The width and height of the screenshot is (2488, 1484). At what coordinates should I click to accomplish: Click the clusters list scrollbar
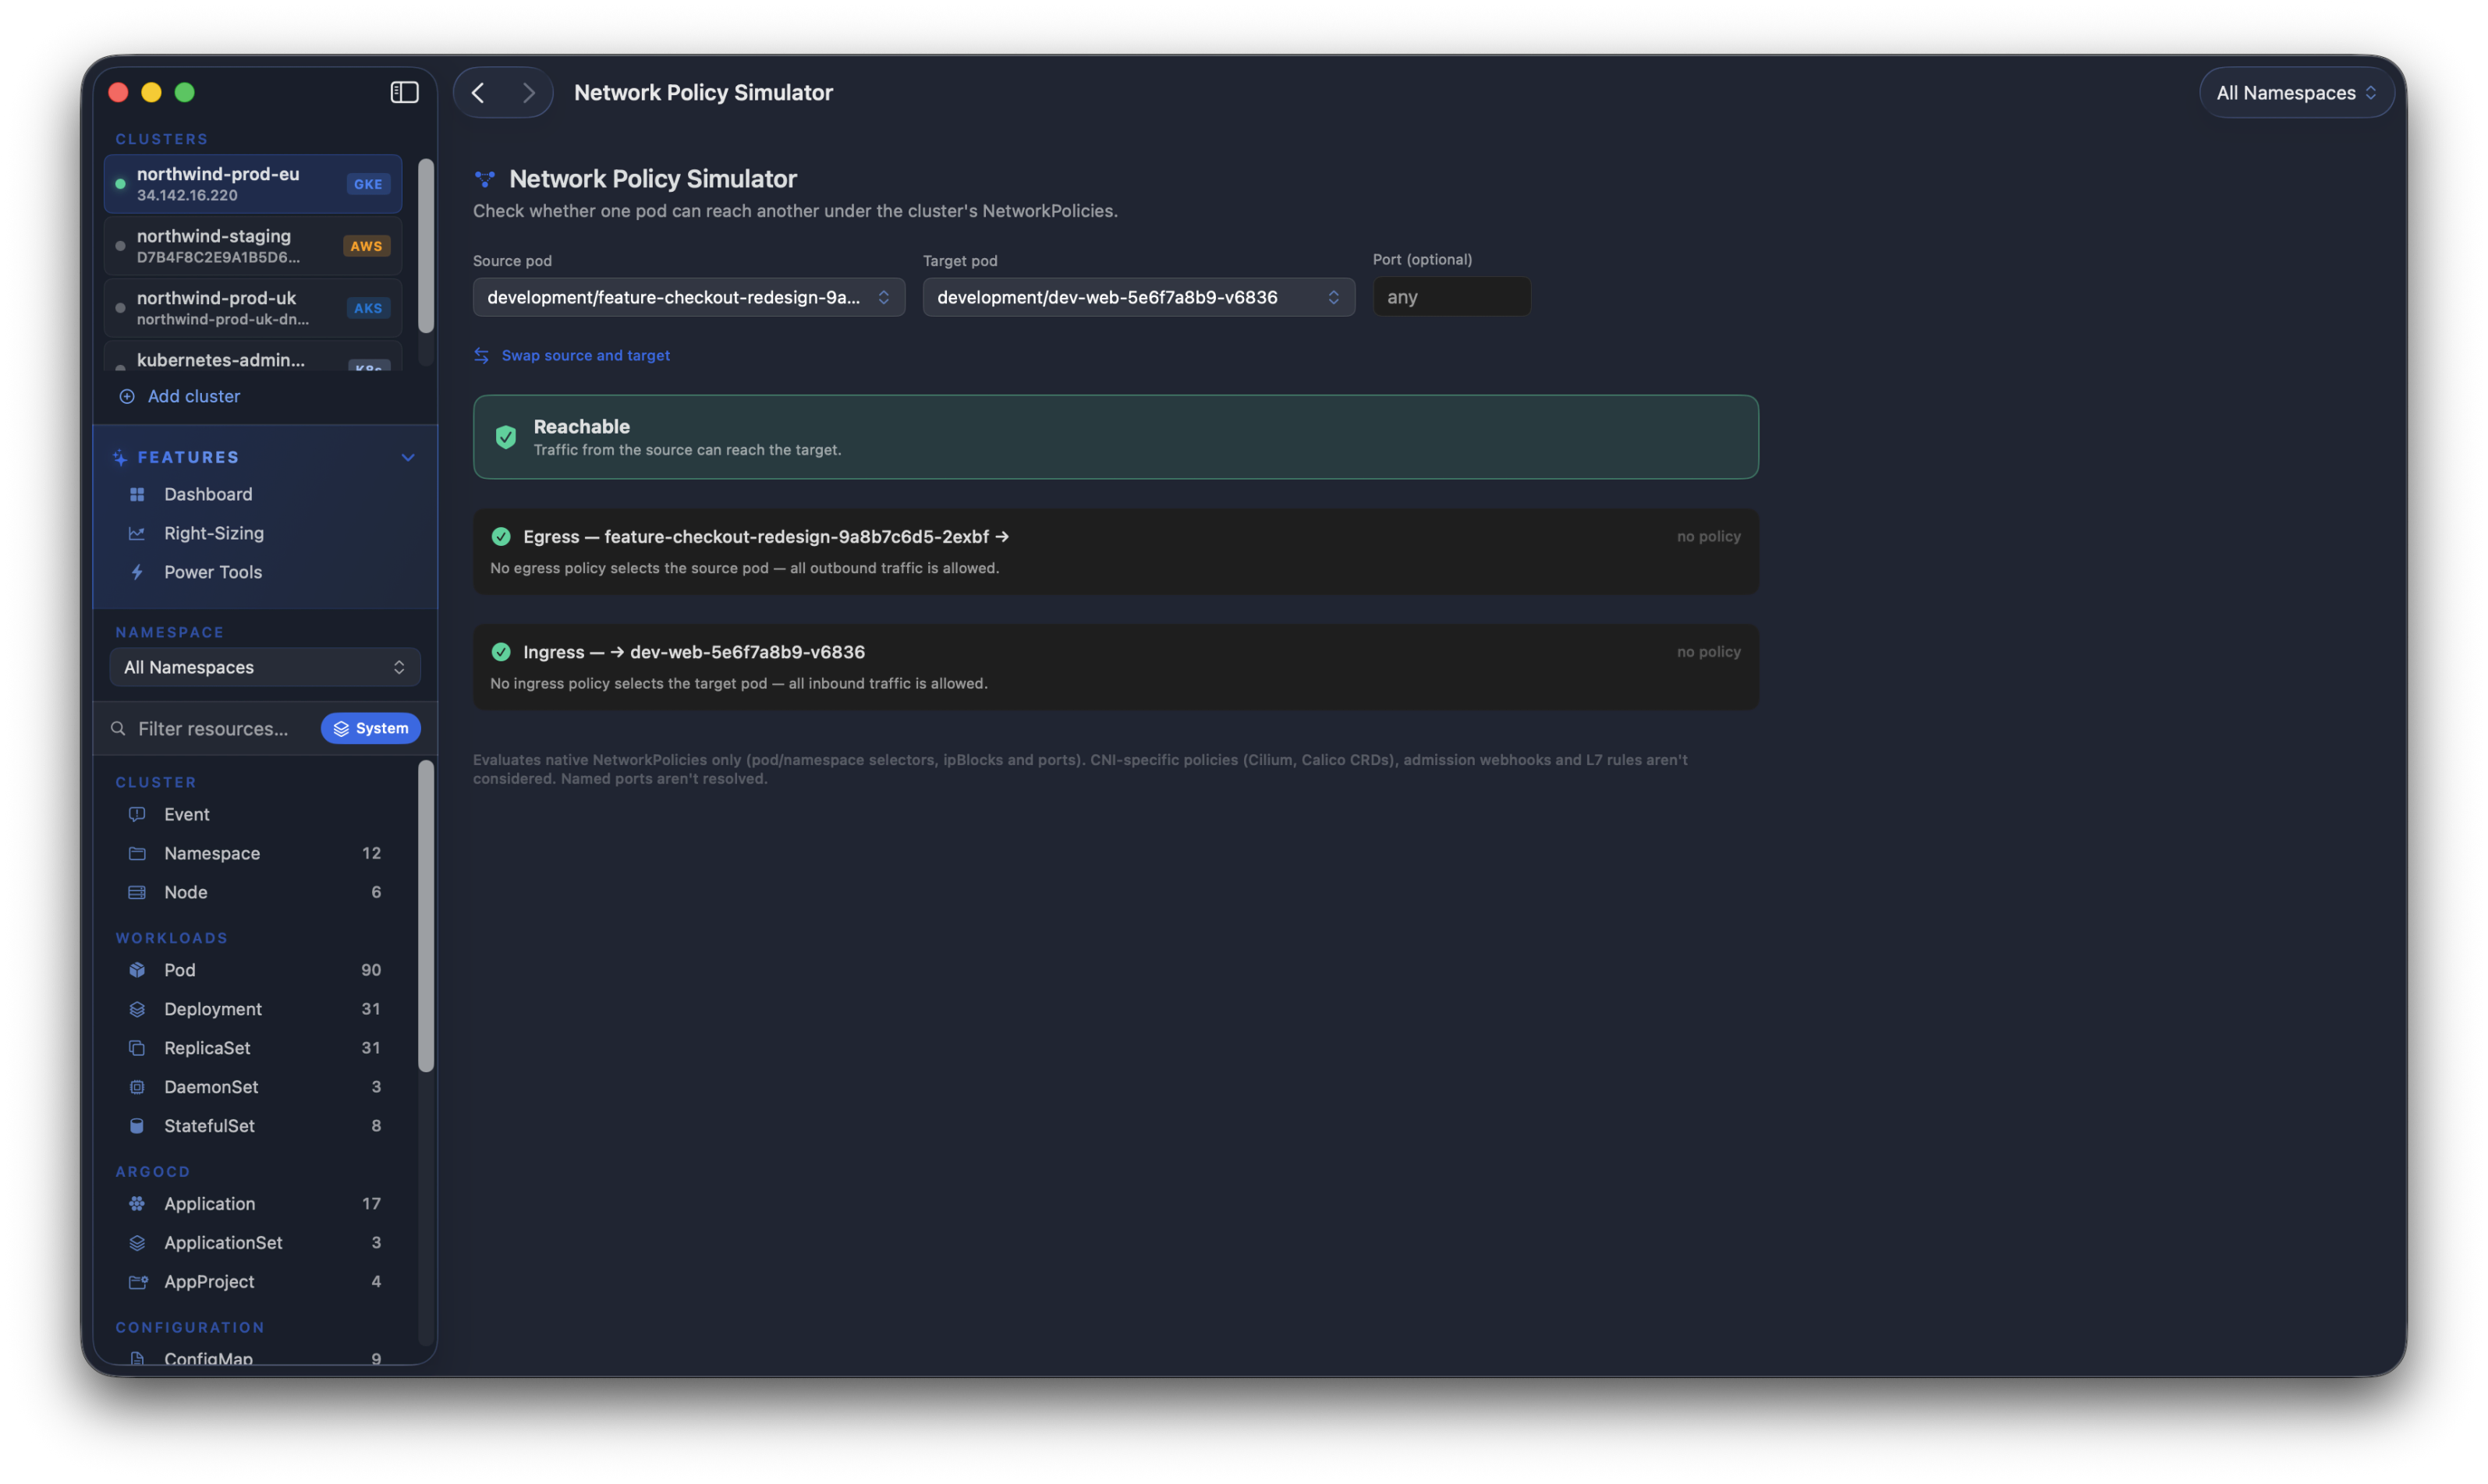click(426, 246)
